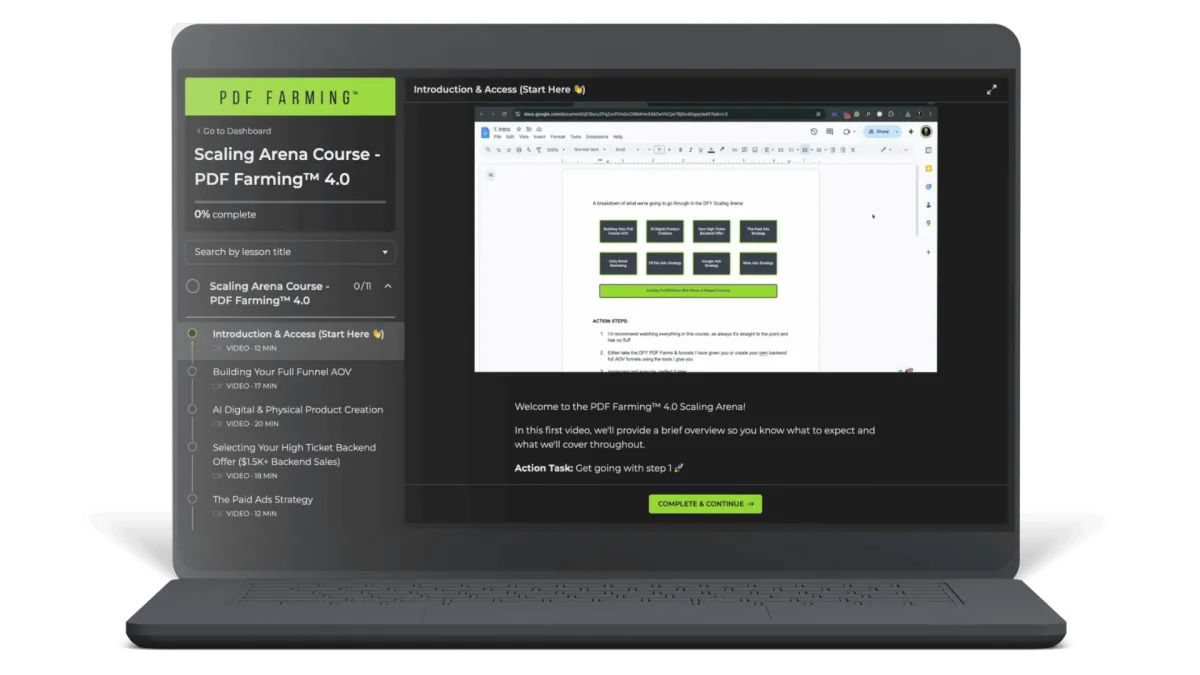The height and width of the screenshot is (675, 1200).
Task: Click the Google Docs logo in the video
Action: pos(485,132)
